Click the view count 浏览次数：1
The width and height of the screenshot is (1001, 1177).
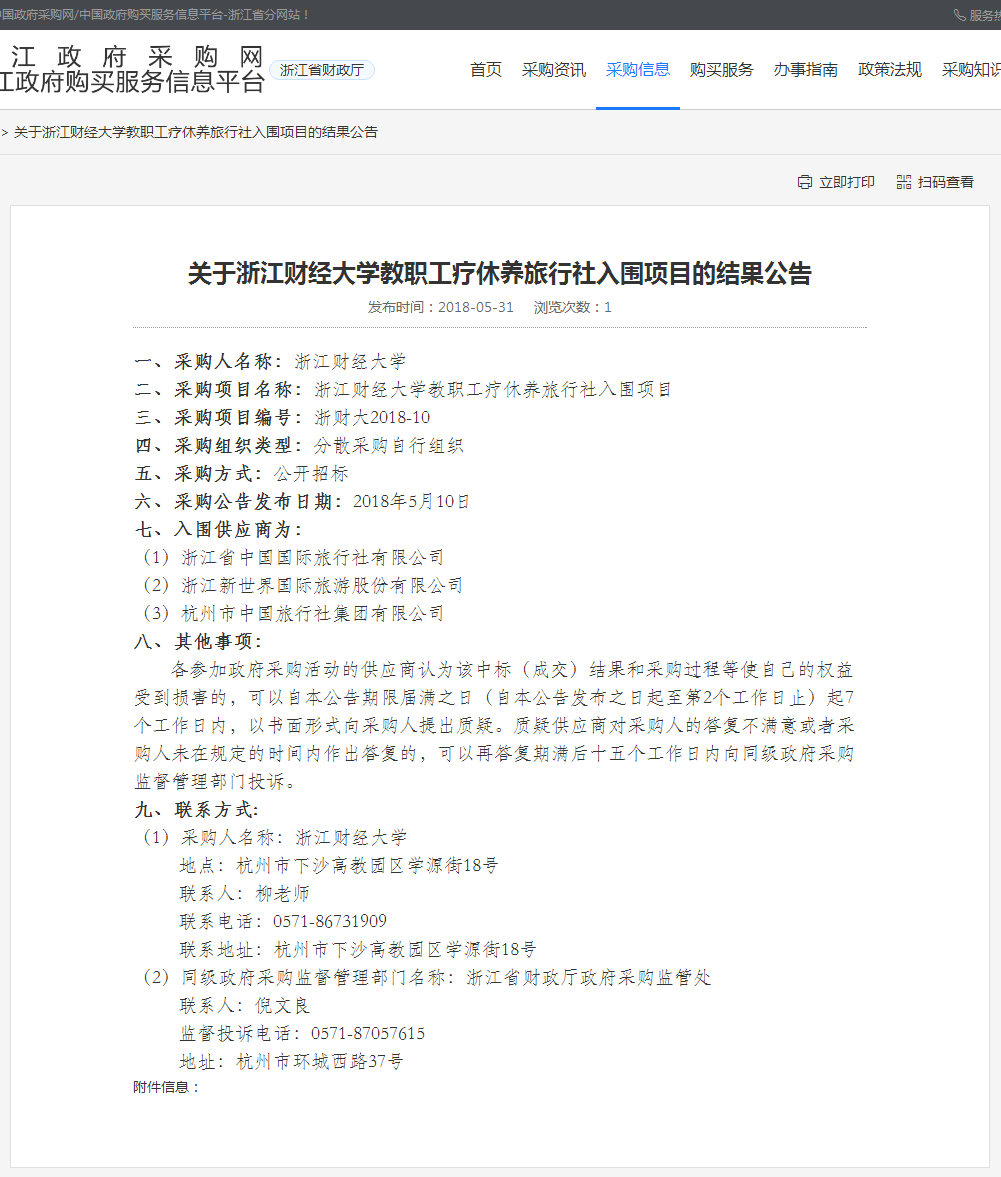click(573, 307)
